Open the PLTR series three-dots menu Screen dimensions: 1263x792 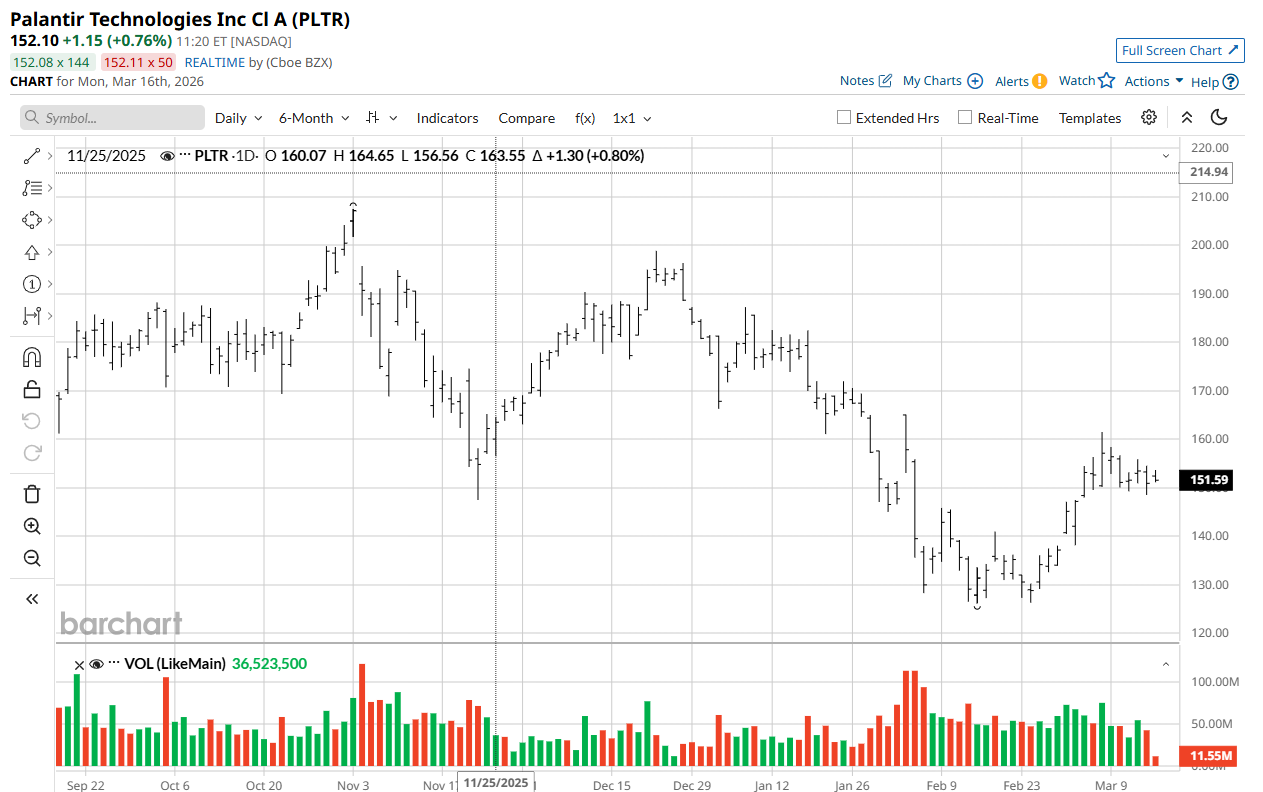pos(184,156)
